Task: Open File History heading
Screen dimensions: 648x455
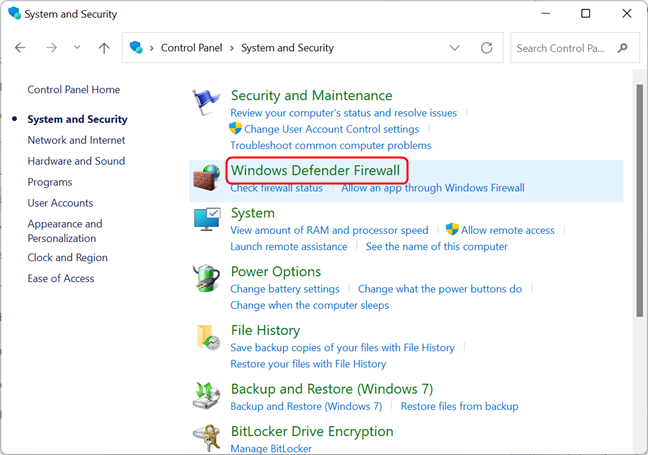Action: coord(265,330)
